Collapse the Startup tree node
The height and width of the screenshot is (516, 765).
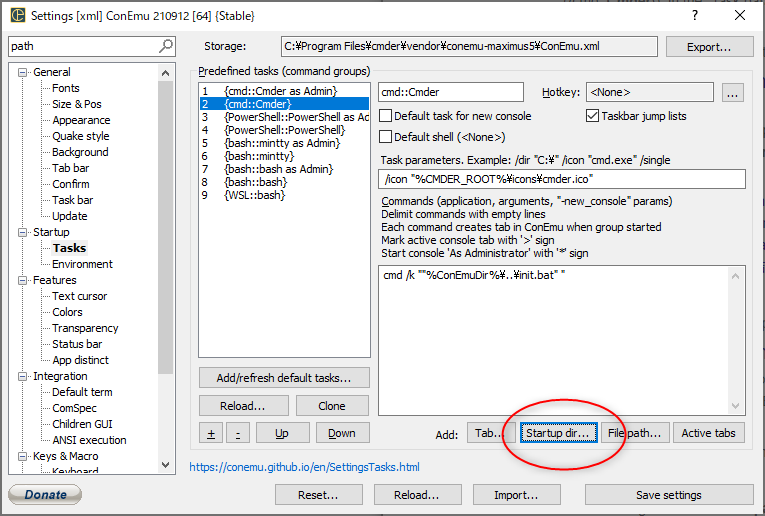tap(22, 232)
